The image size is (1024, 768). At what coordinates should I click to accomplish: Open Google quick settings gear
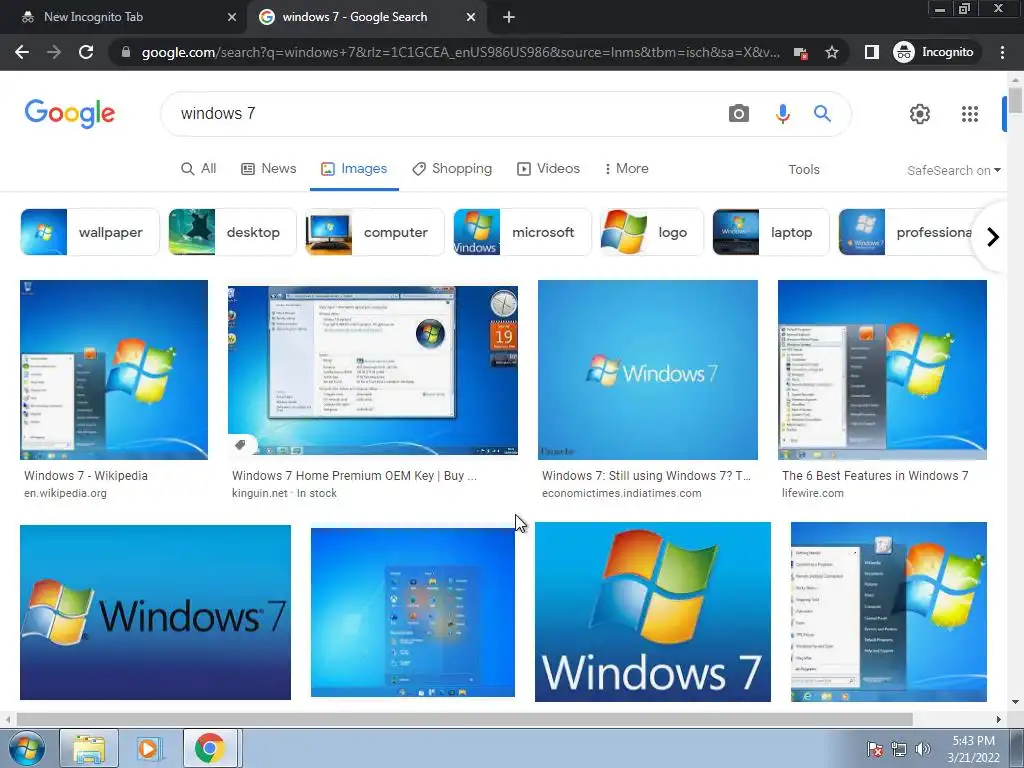[x=920, y=114]
